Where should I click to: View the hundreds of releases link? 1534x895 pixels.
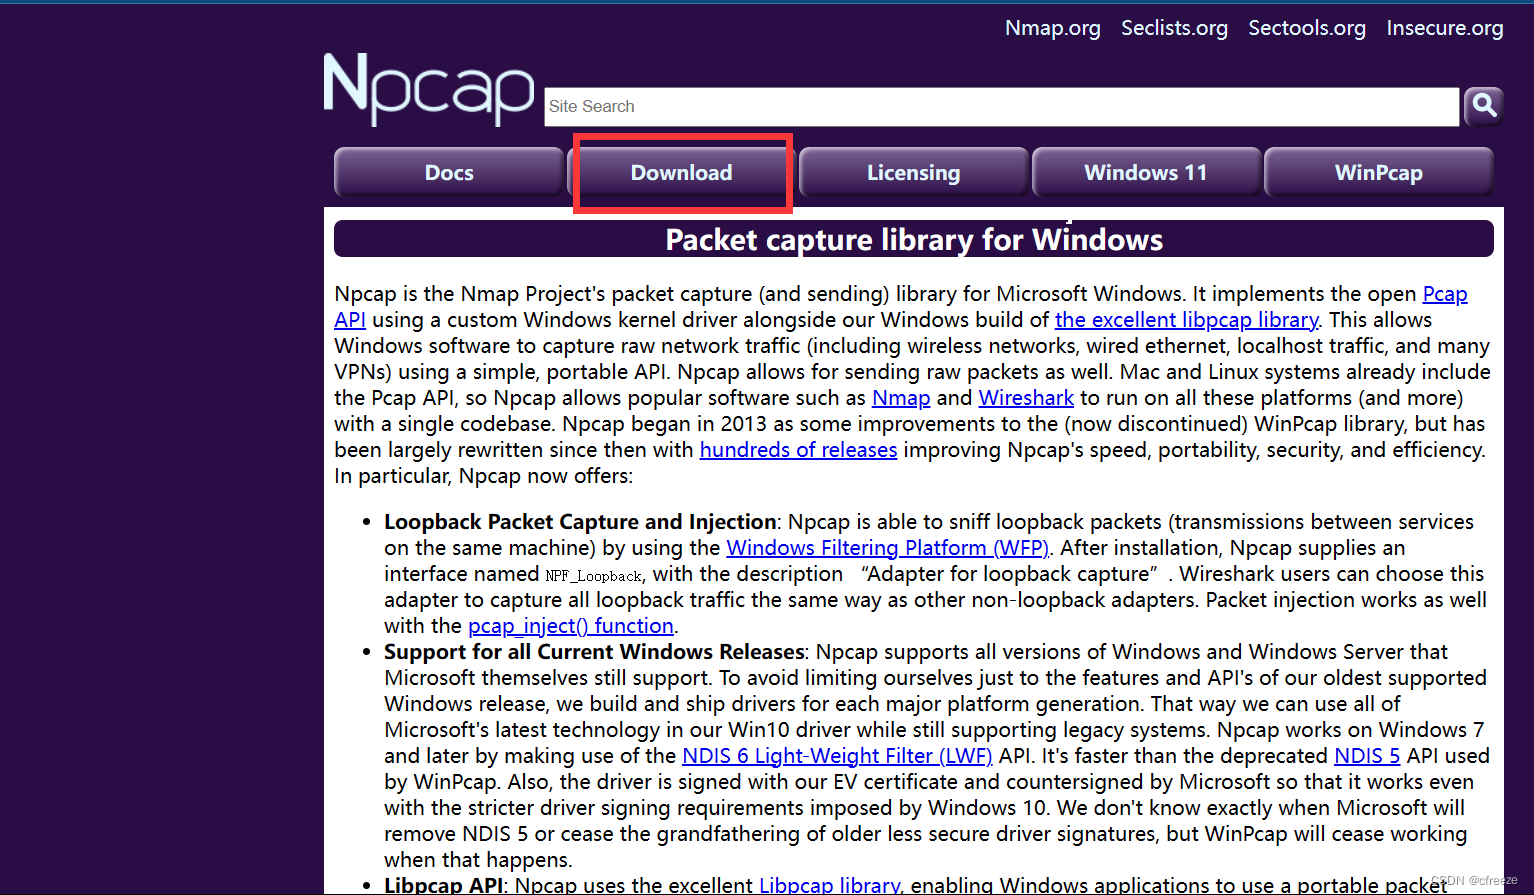pos(798,449)
